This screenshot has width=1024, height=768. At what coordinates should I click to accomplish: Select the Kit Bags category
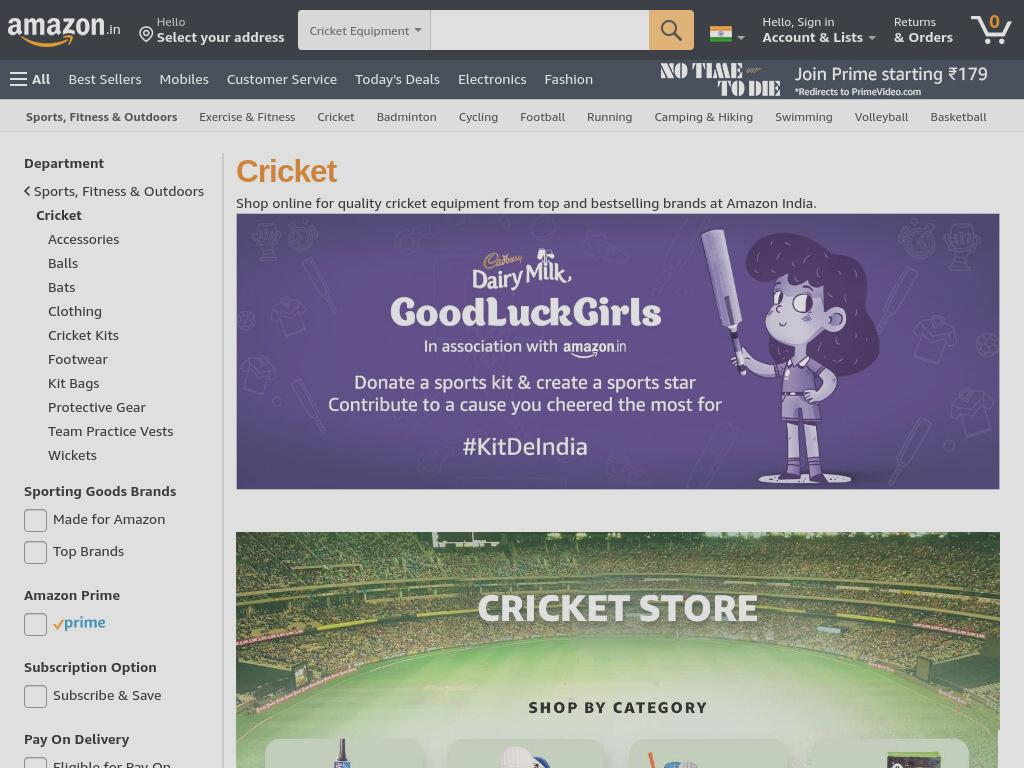73,383
